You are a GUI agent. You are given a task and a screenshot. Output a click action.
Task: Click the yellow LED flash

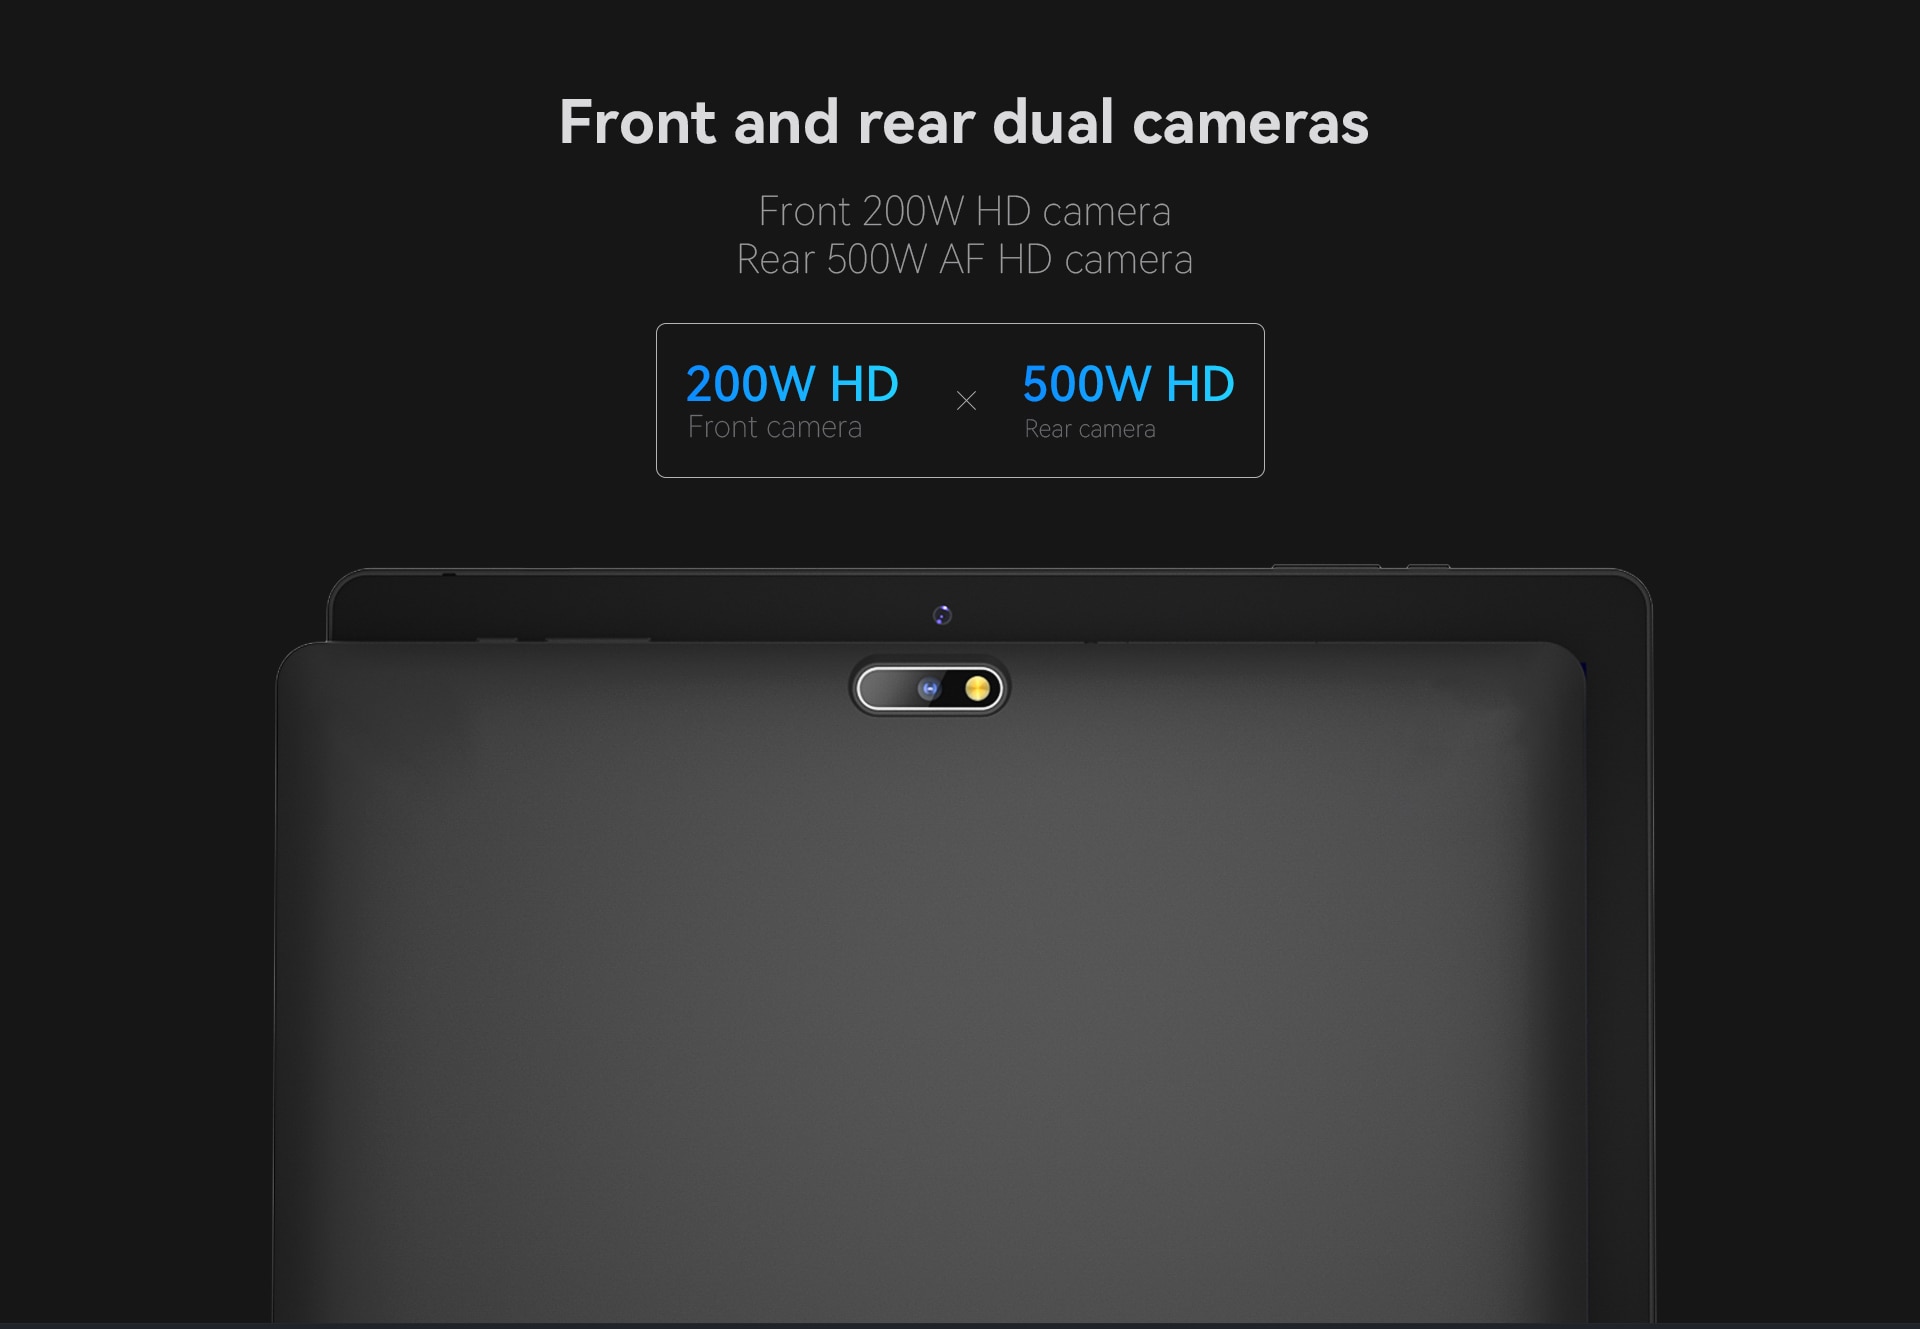pos(977,689)
